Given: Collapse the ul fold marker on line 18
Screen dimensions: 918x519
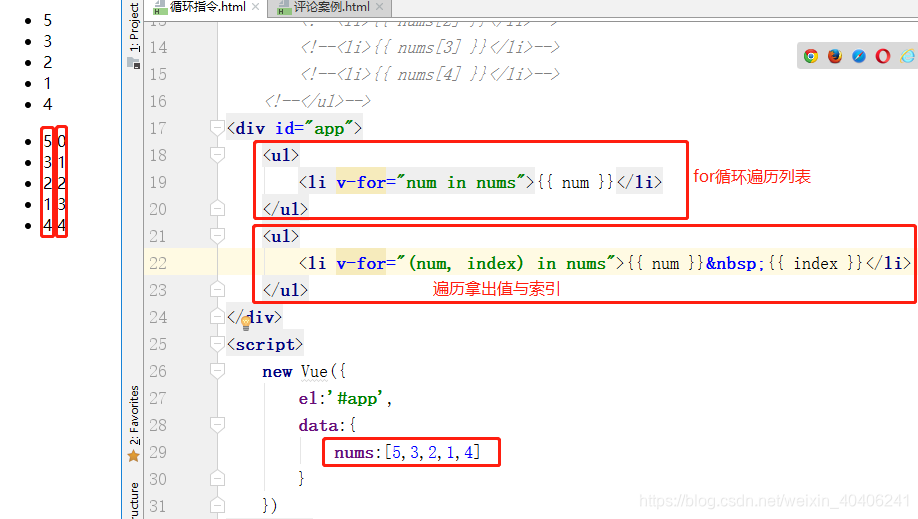Looking at the screenshot, I should click(x=217, y=155).
